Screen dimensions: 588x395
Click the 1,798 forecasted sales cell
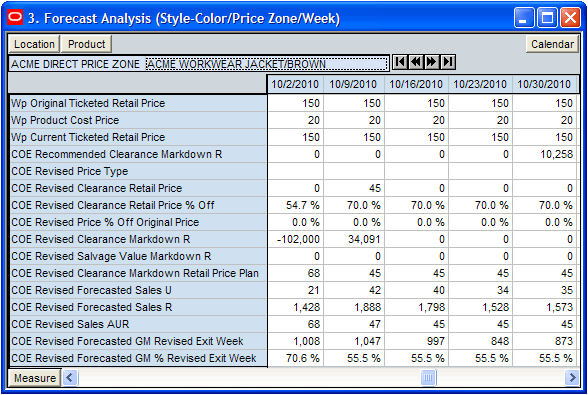pos(416,307)
